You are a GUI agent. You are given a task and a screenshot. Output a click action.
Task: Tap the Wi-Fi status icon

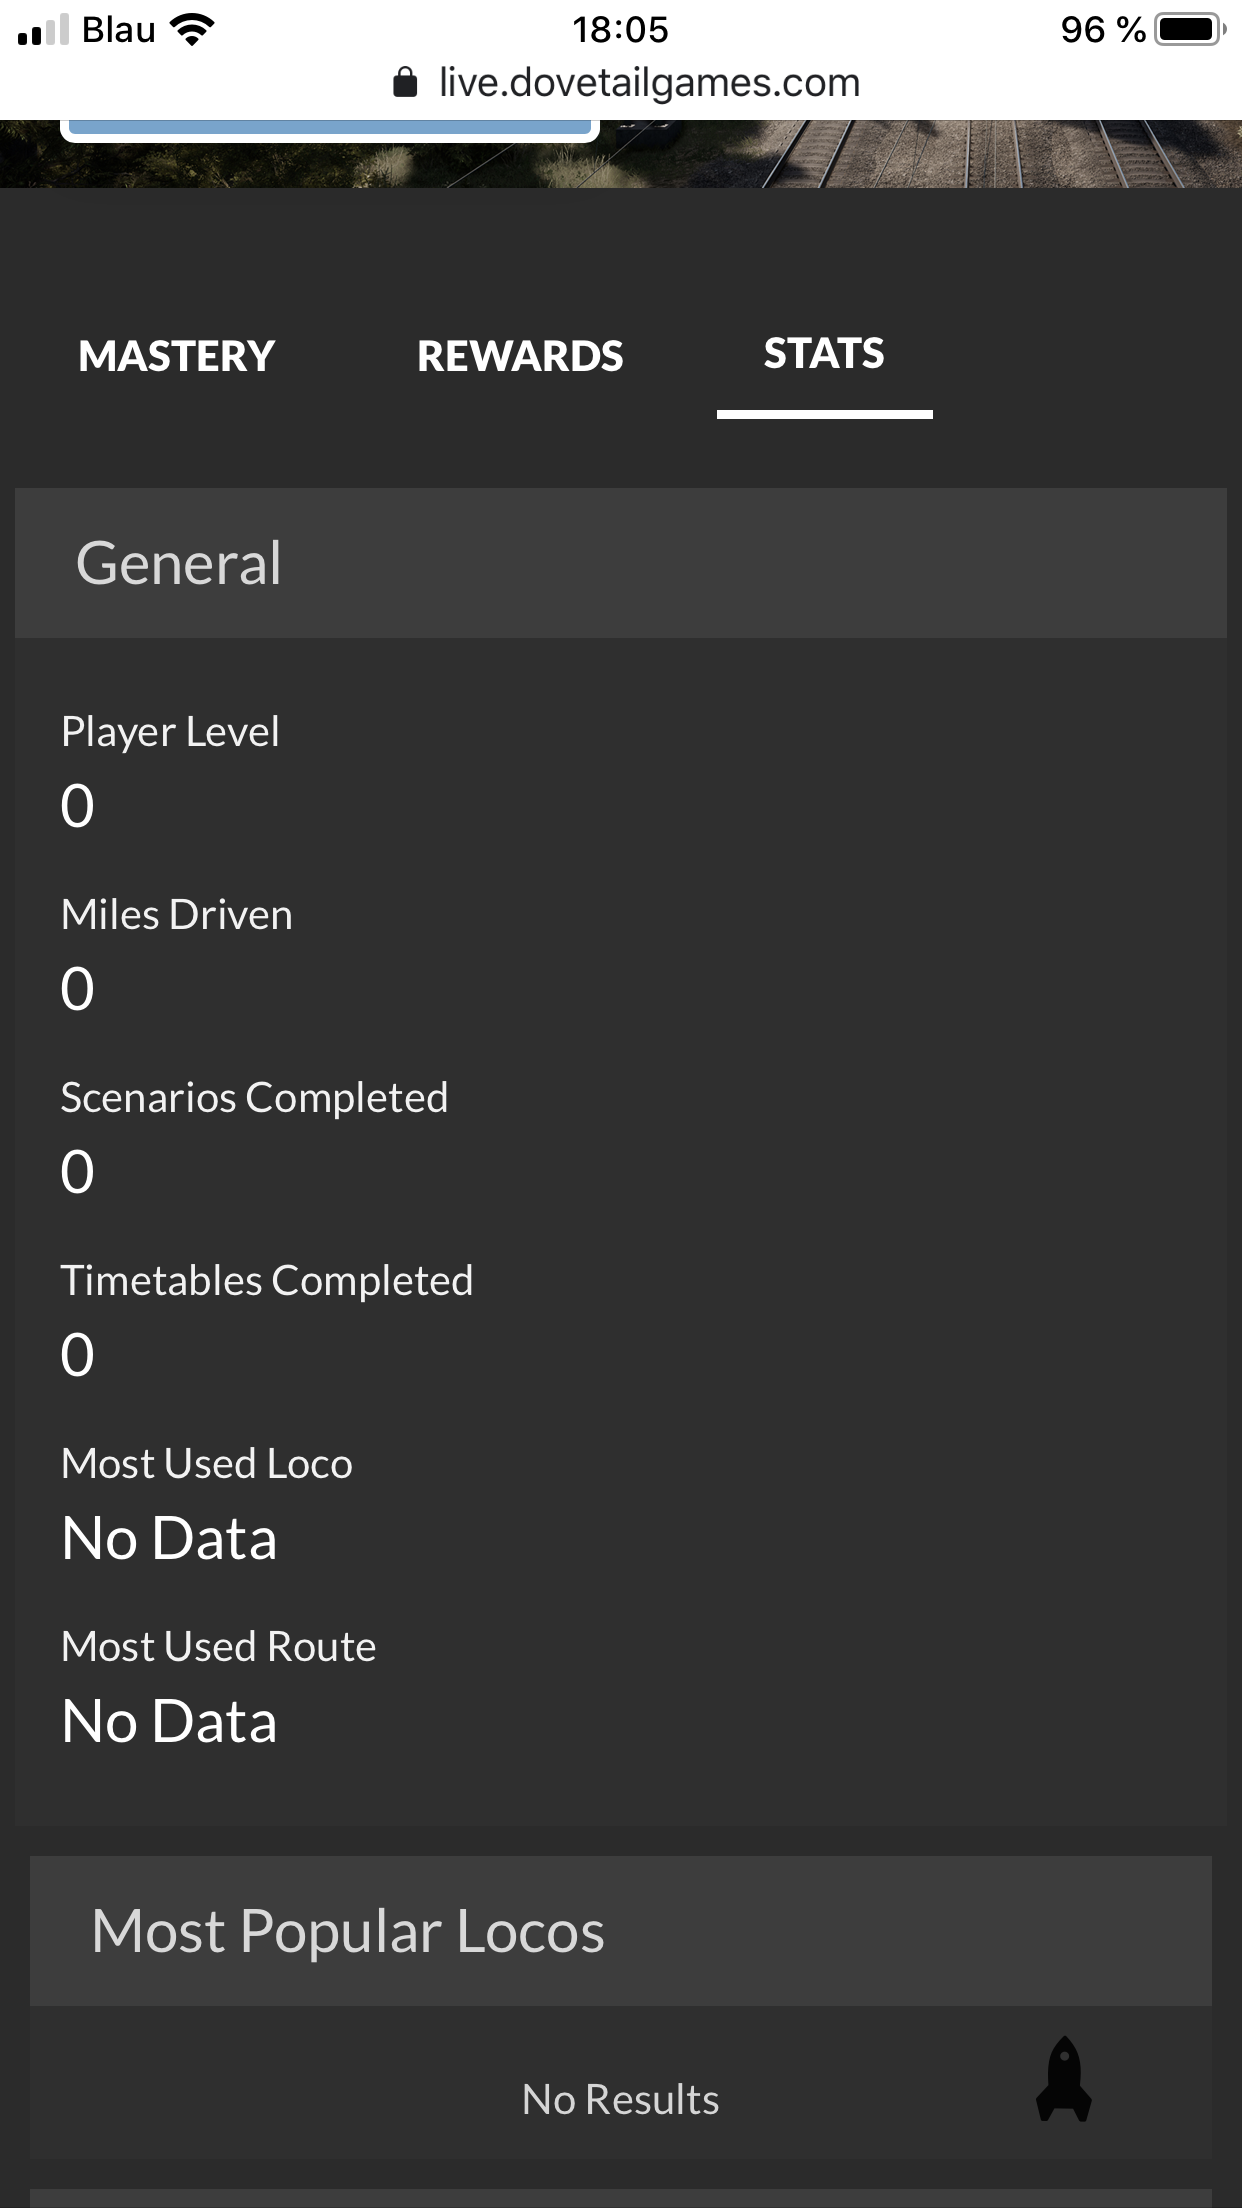[x=193, y=30]
